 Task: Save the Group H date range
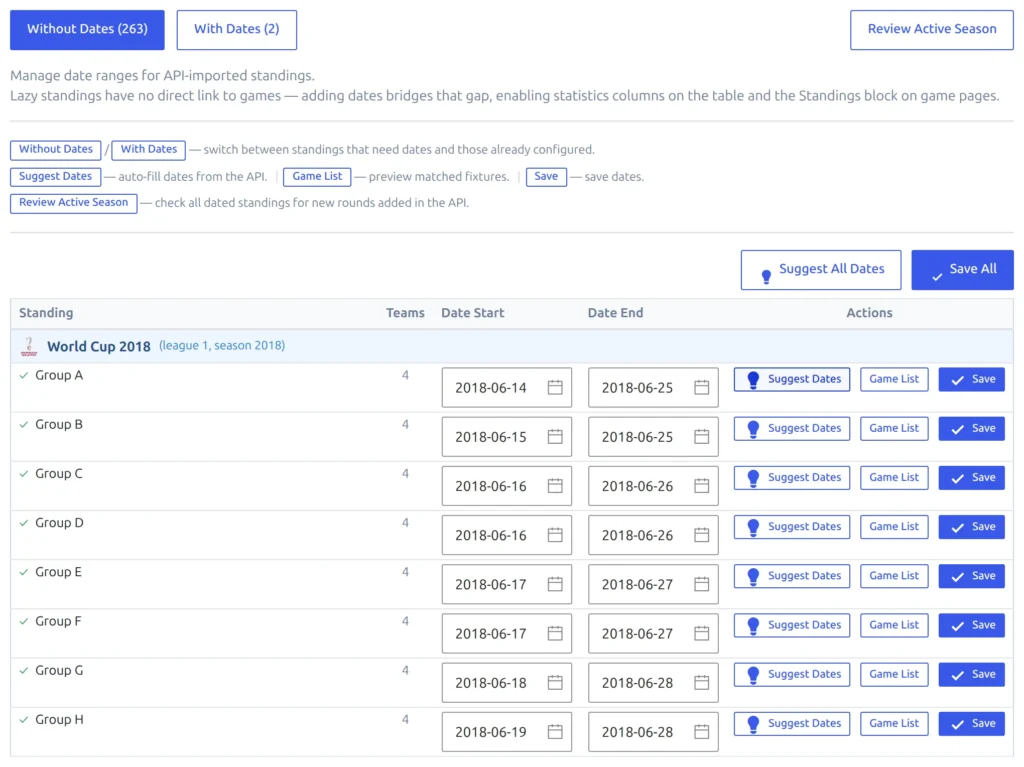(x=972, y=723)
